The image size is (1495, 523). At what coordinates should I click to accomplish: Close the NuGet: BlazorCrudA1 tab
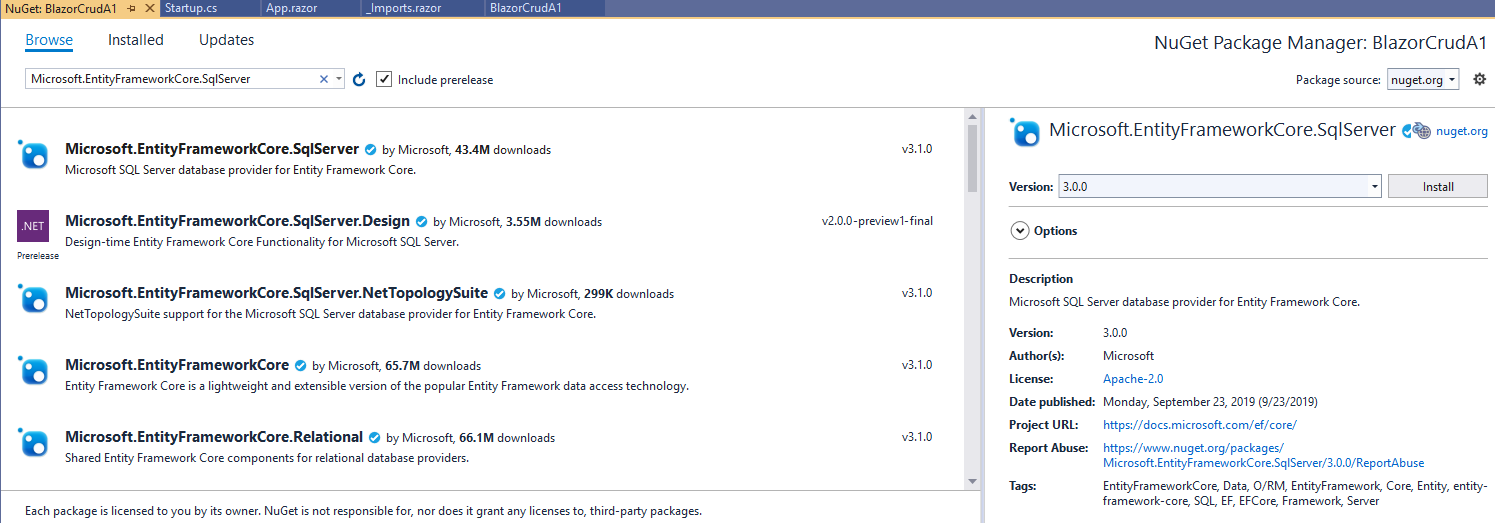point(149,8)
